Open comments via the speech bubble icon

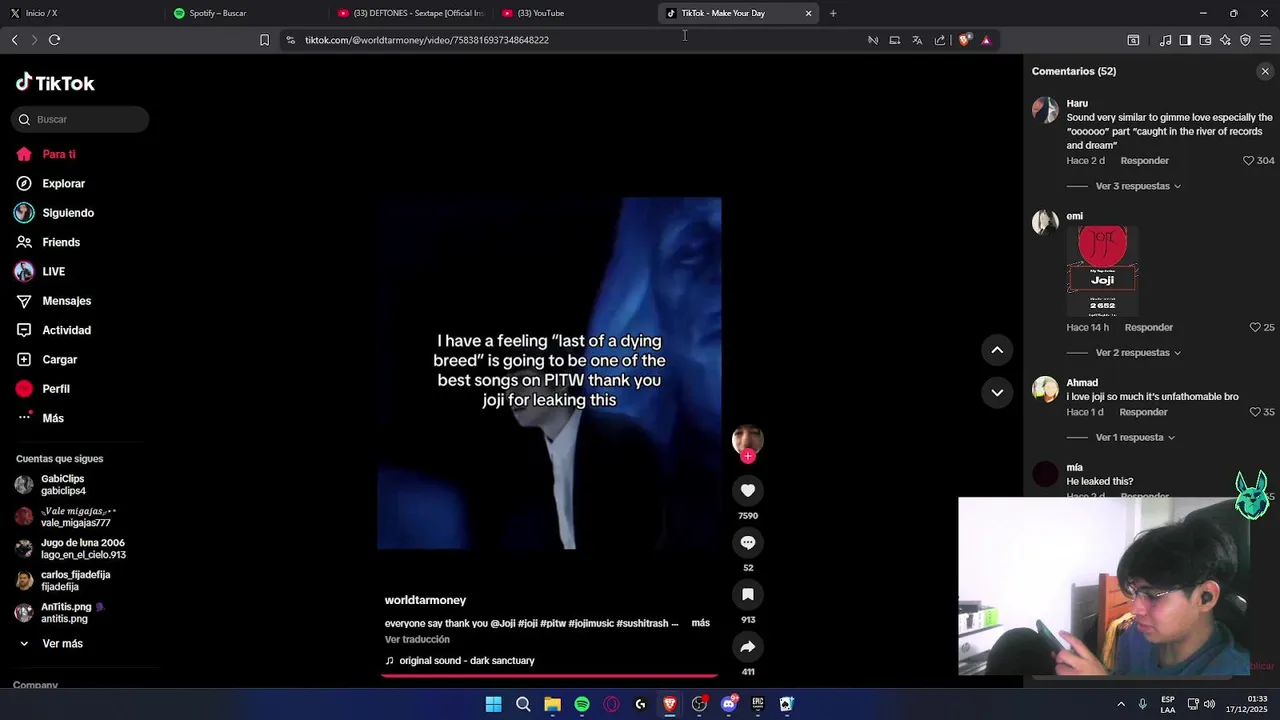click(747, 542)
